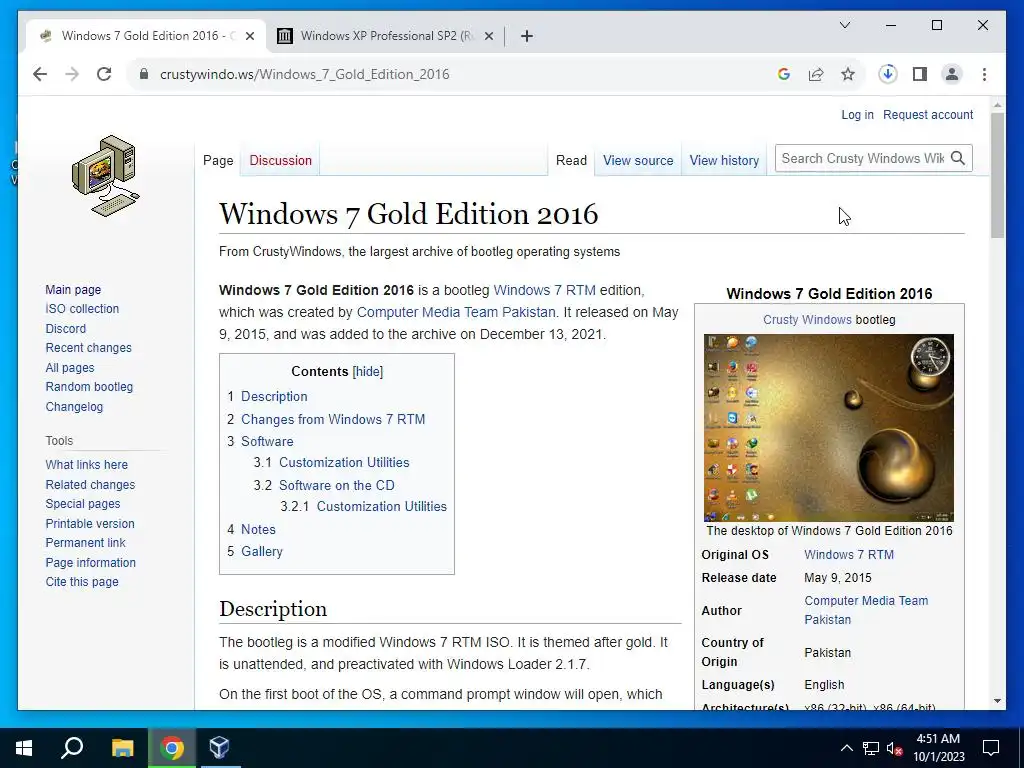
Task: Open the Windows Start menu
Action: [24, 748]
